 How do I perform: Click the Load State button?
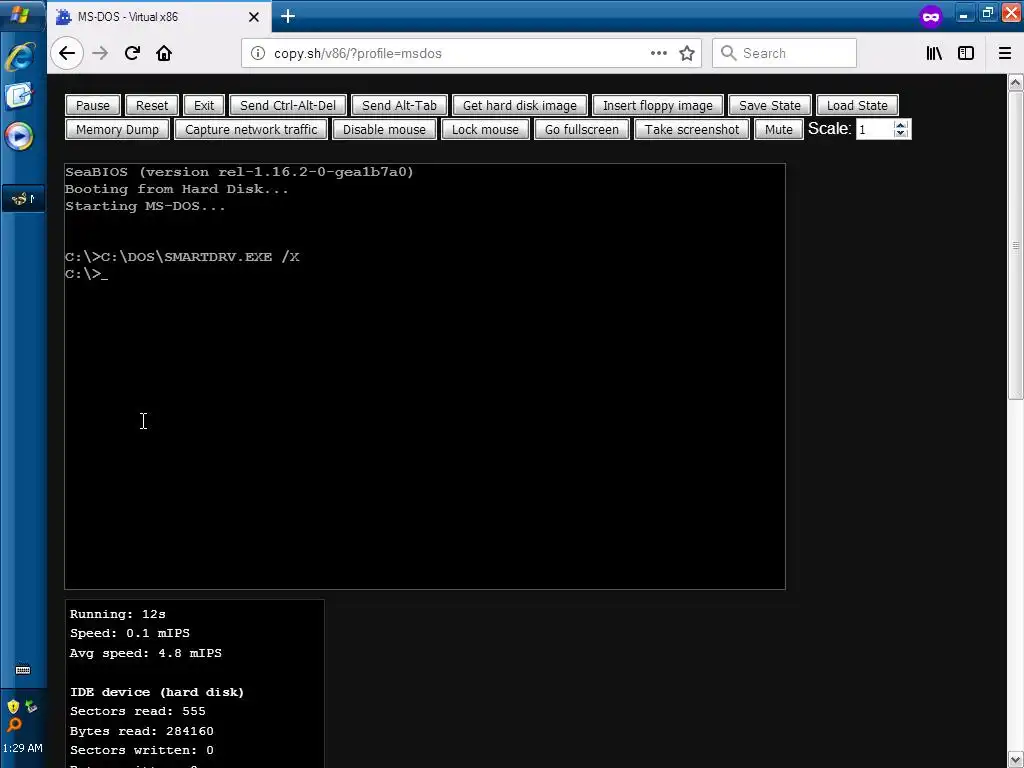857,105
